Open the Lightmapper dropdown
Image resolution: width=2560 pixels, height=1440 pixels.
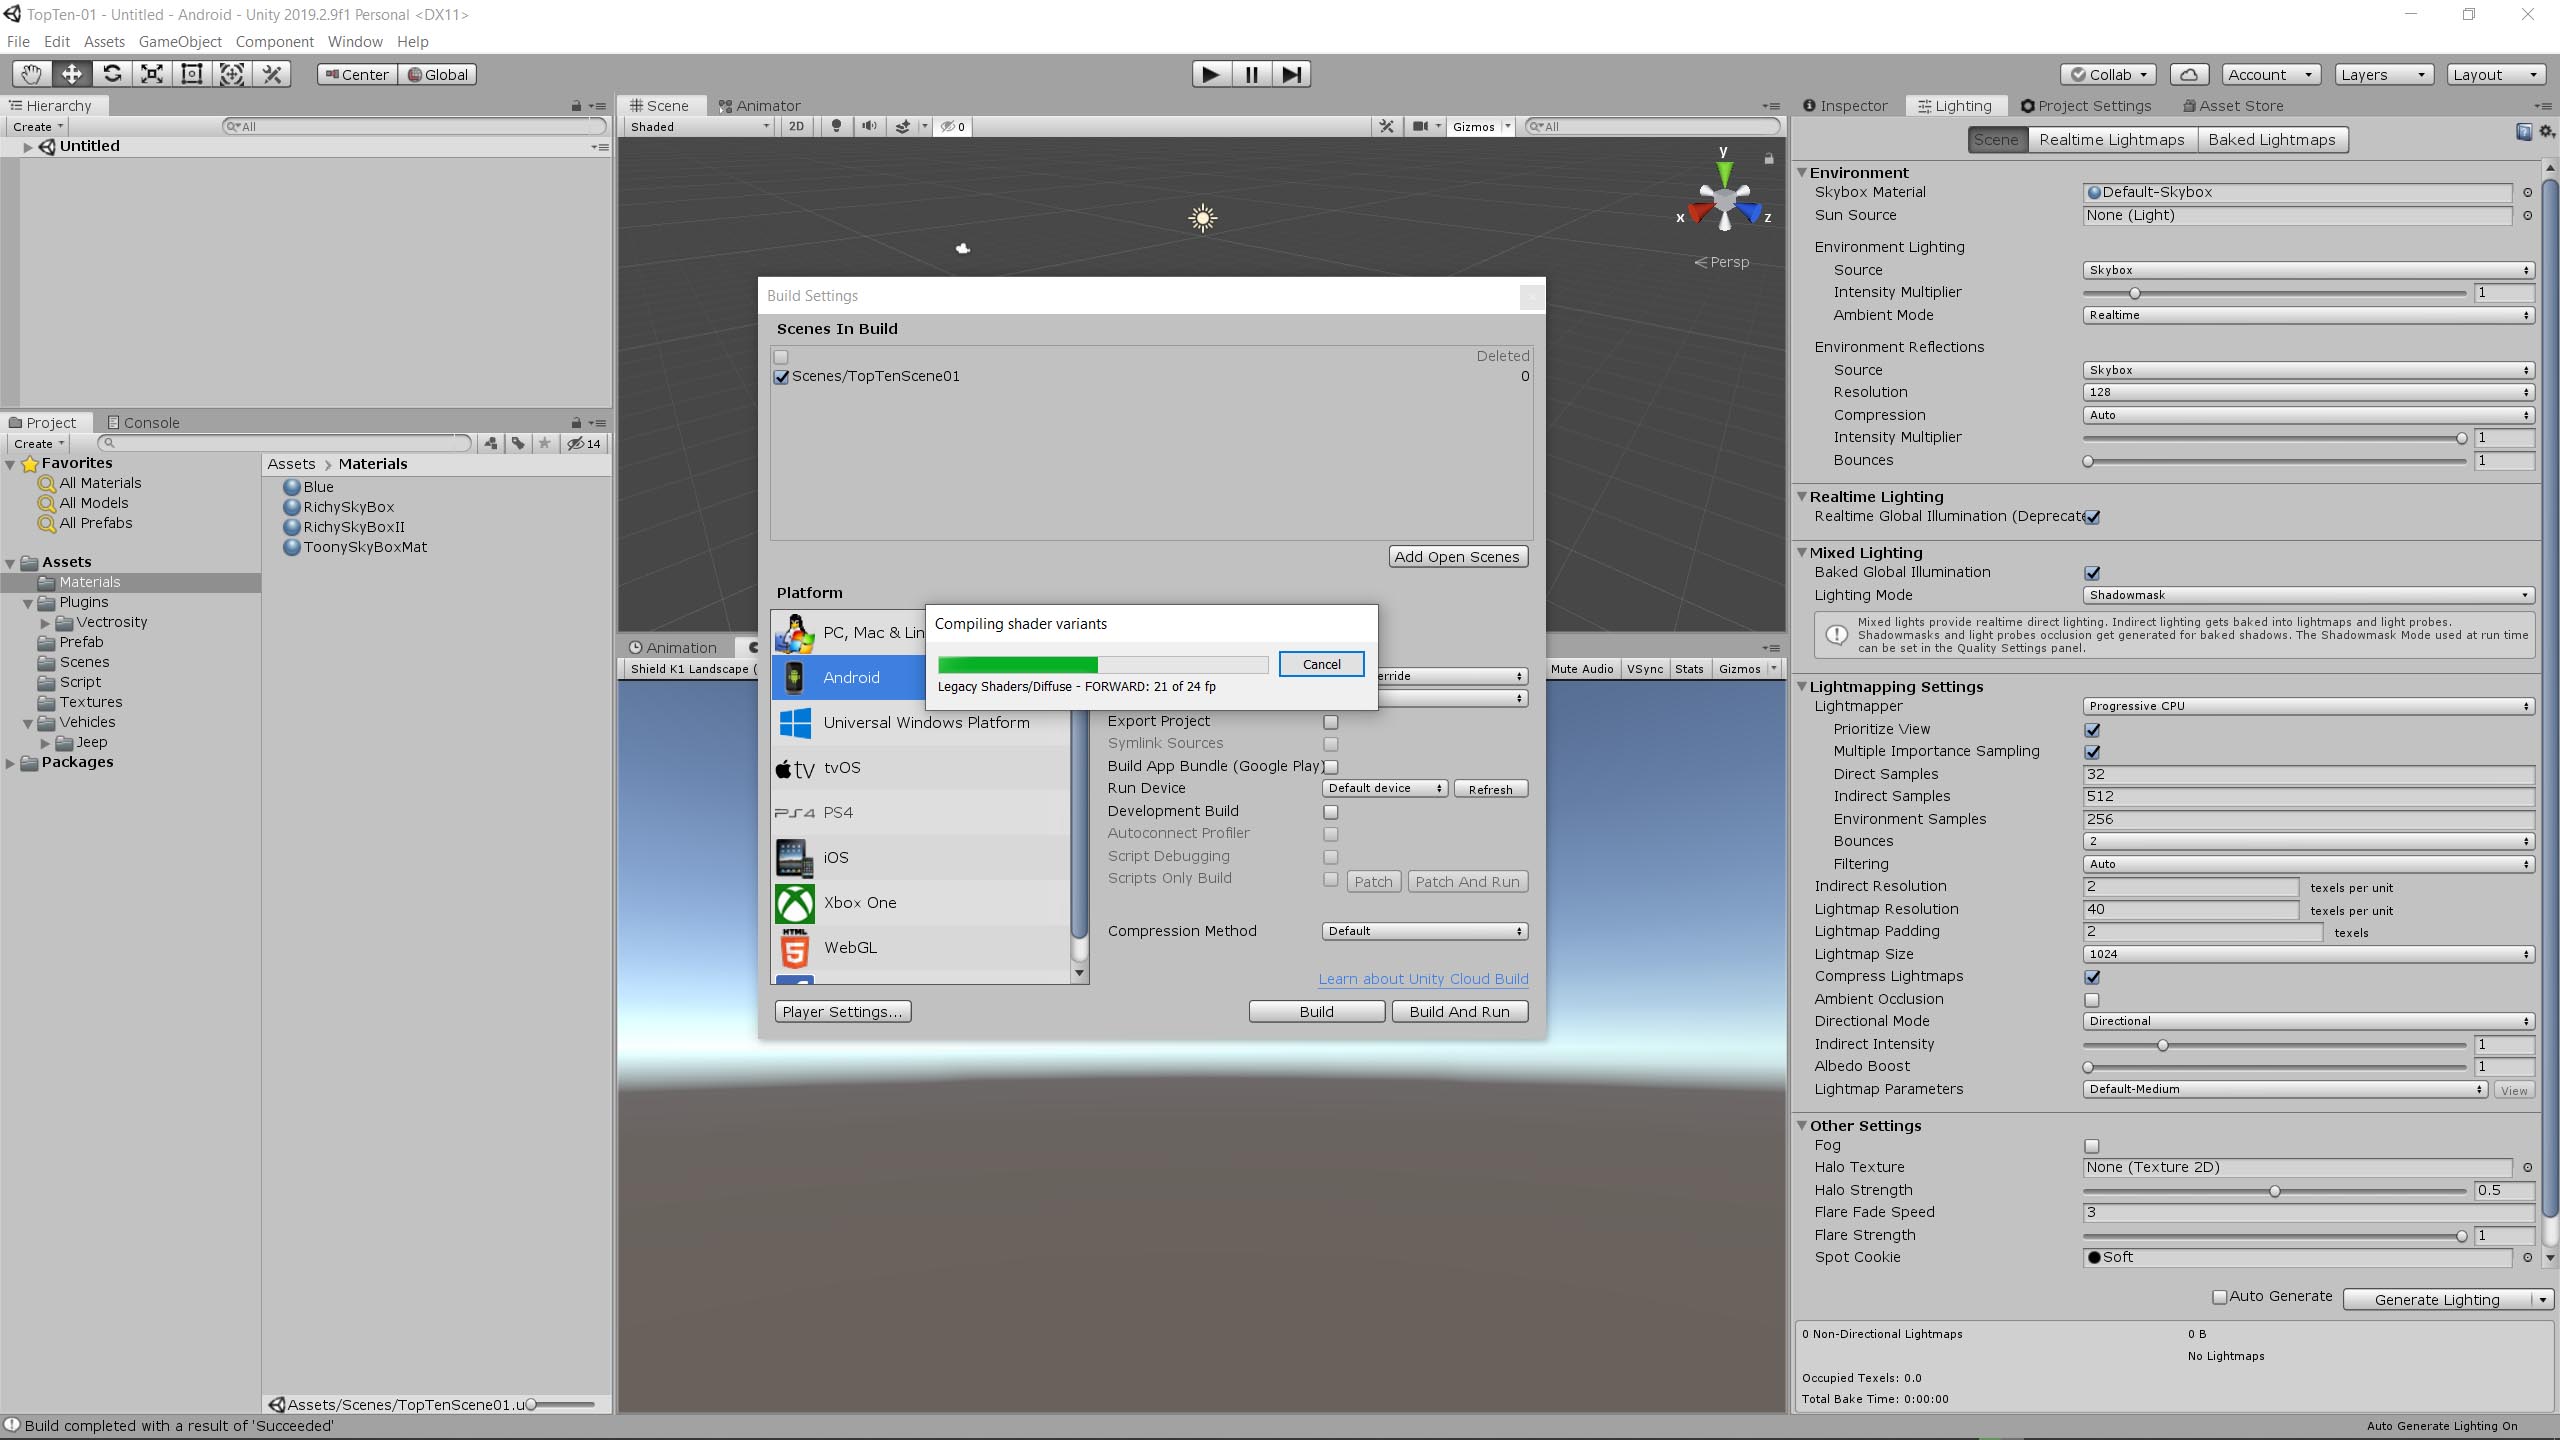(x=2308, y=706)
